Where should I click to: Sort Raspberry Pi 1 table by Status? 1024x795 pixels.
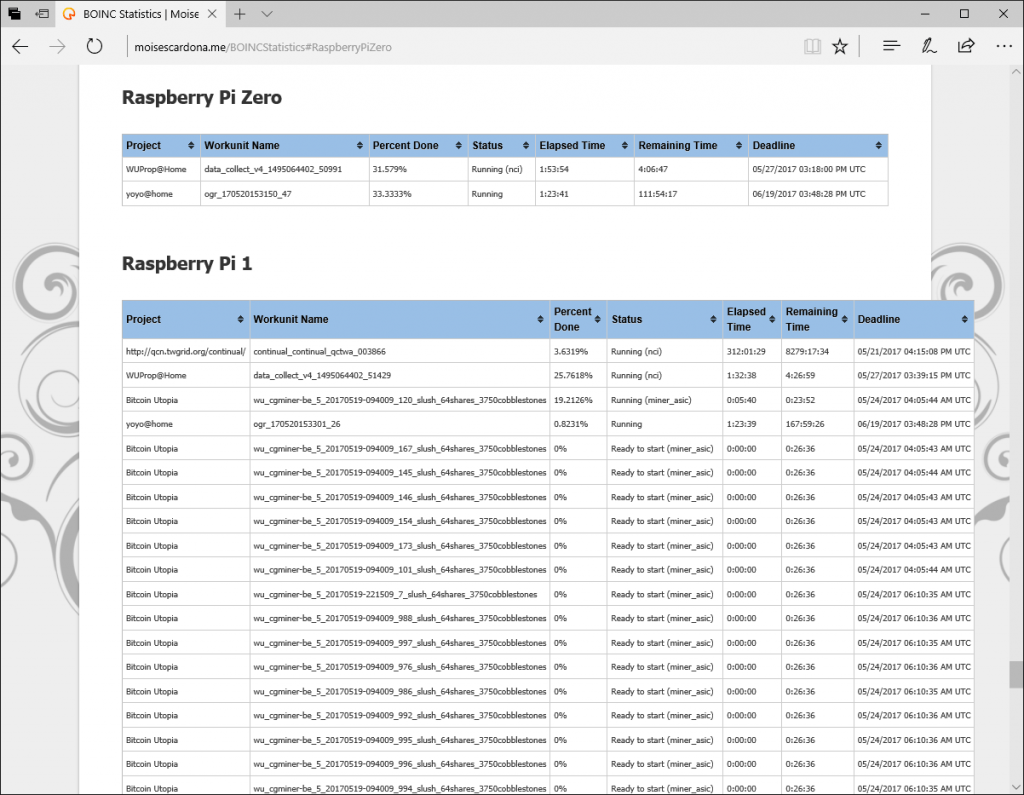click(x=664, y=319)
